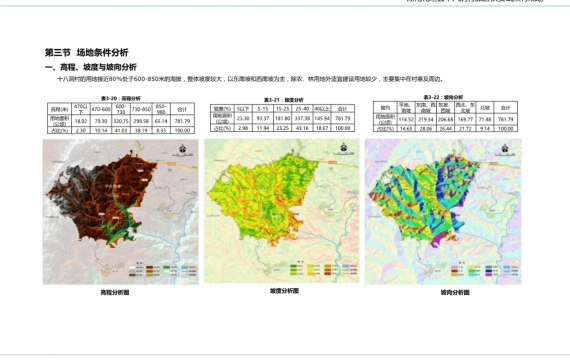Viewport: 570px width, 360px height.
Task: Click percentage 21.72 in aspect table
Action: 465,129
